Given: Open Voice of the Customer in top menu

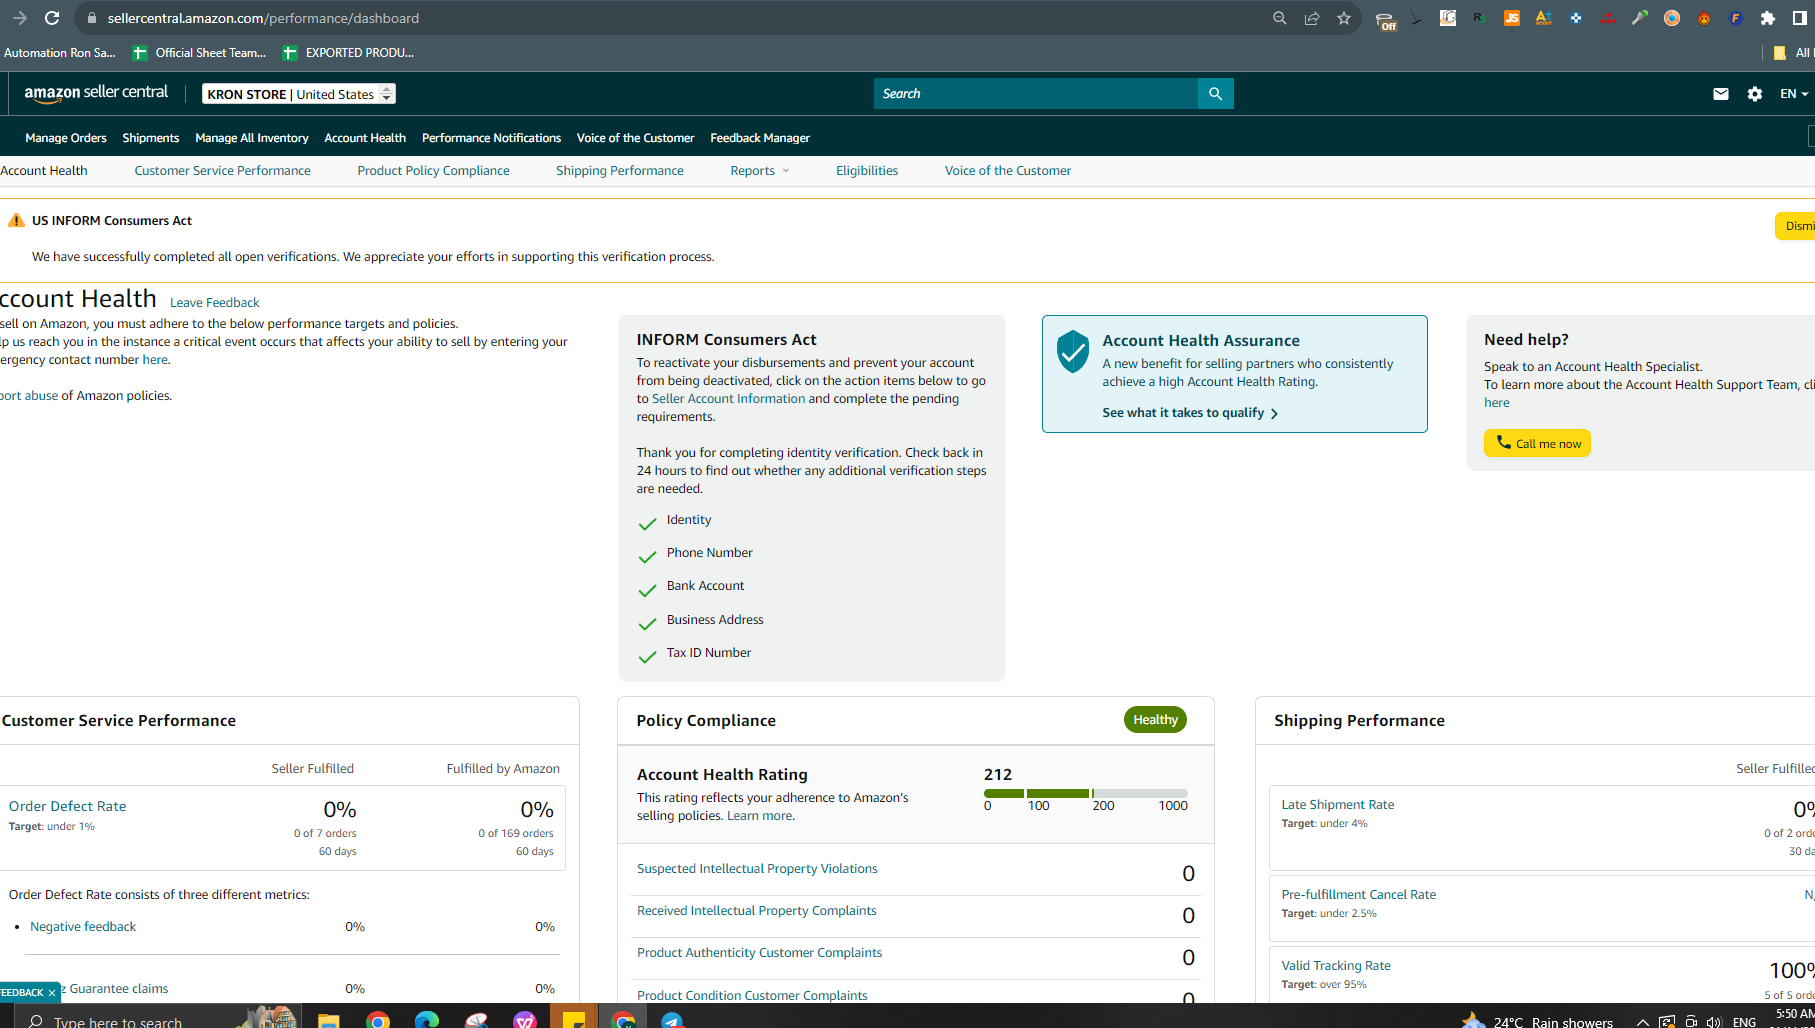Looking at the screenshot, I should coord(635,138).
